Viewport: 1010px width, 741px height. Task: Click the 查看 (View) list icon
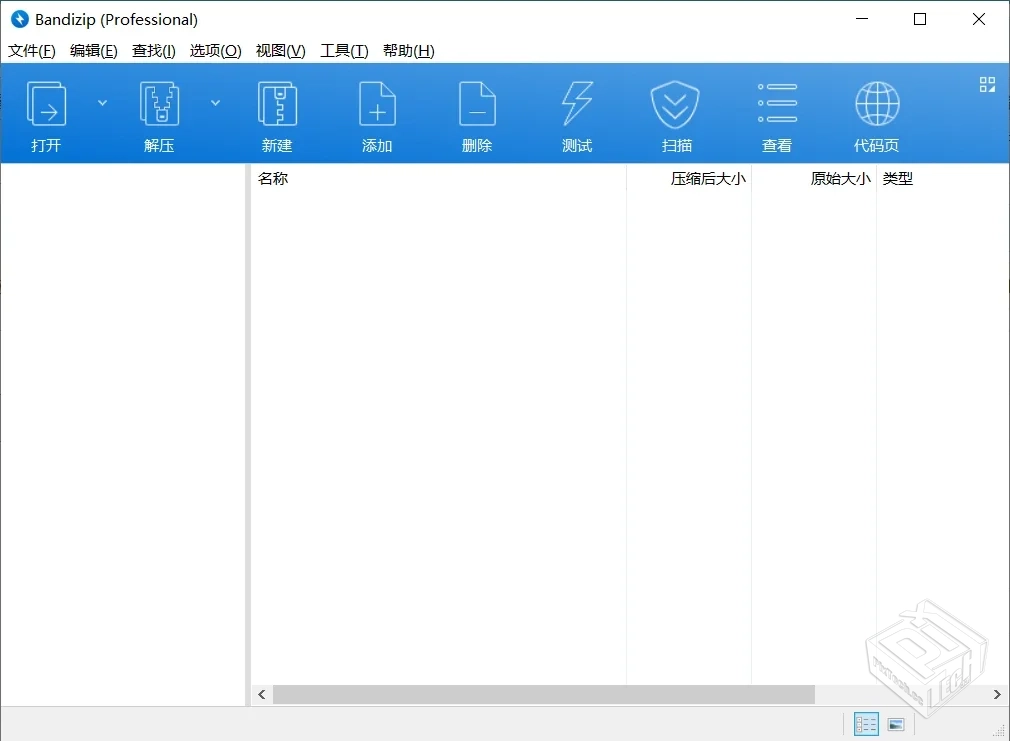777,105
